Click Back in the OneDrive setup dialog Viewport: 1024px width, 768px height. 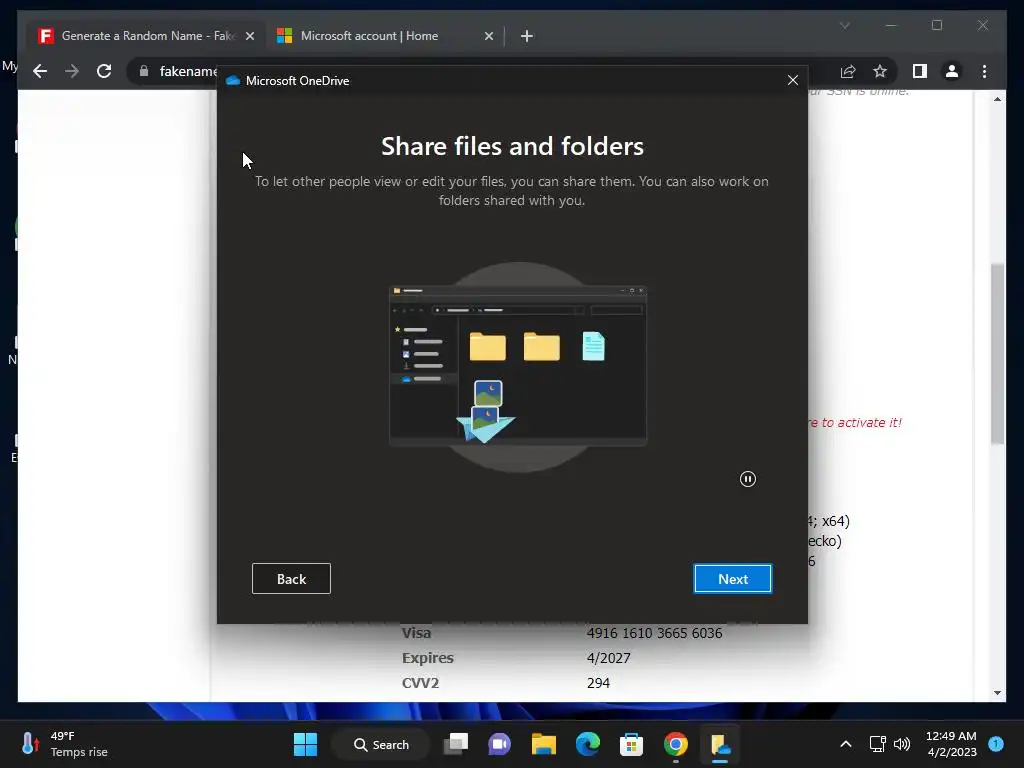pyautogui.click(x=291, y=579)
